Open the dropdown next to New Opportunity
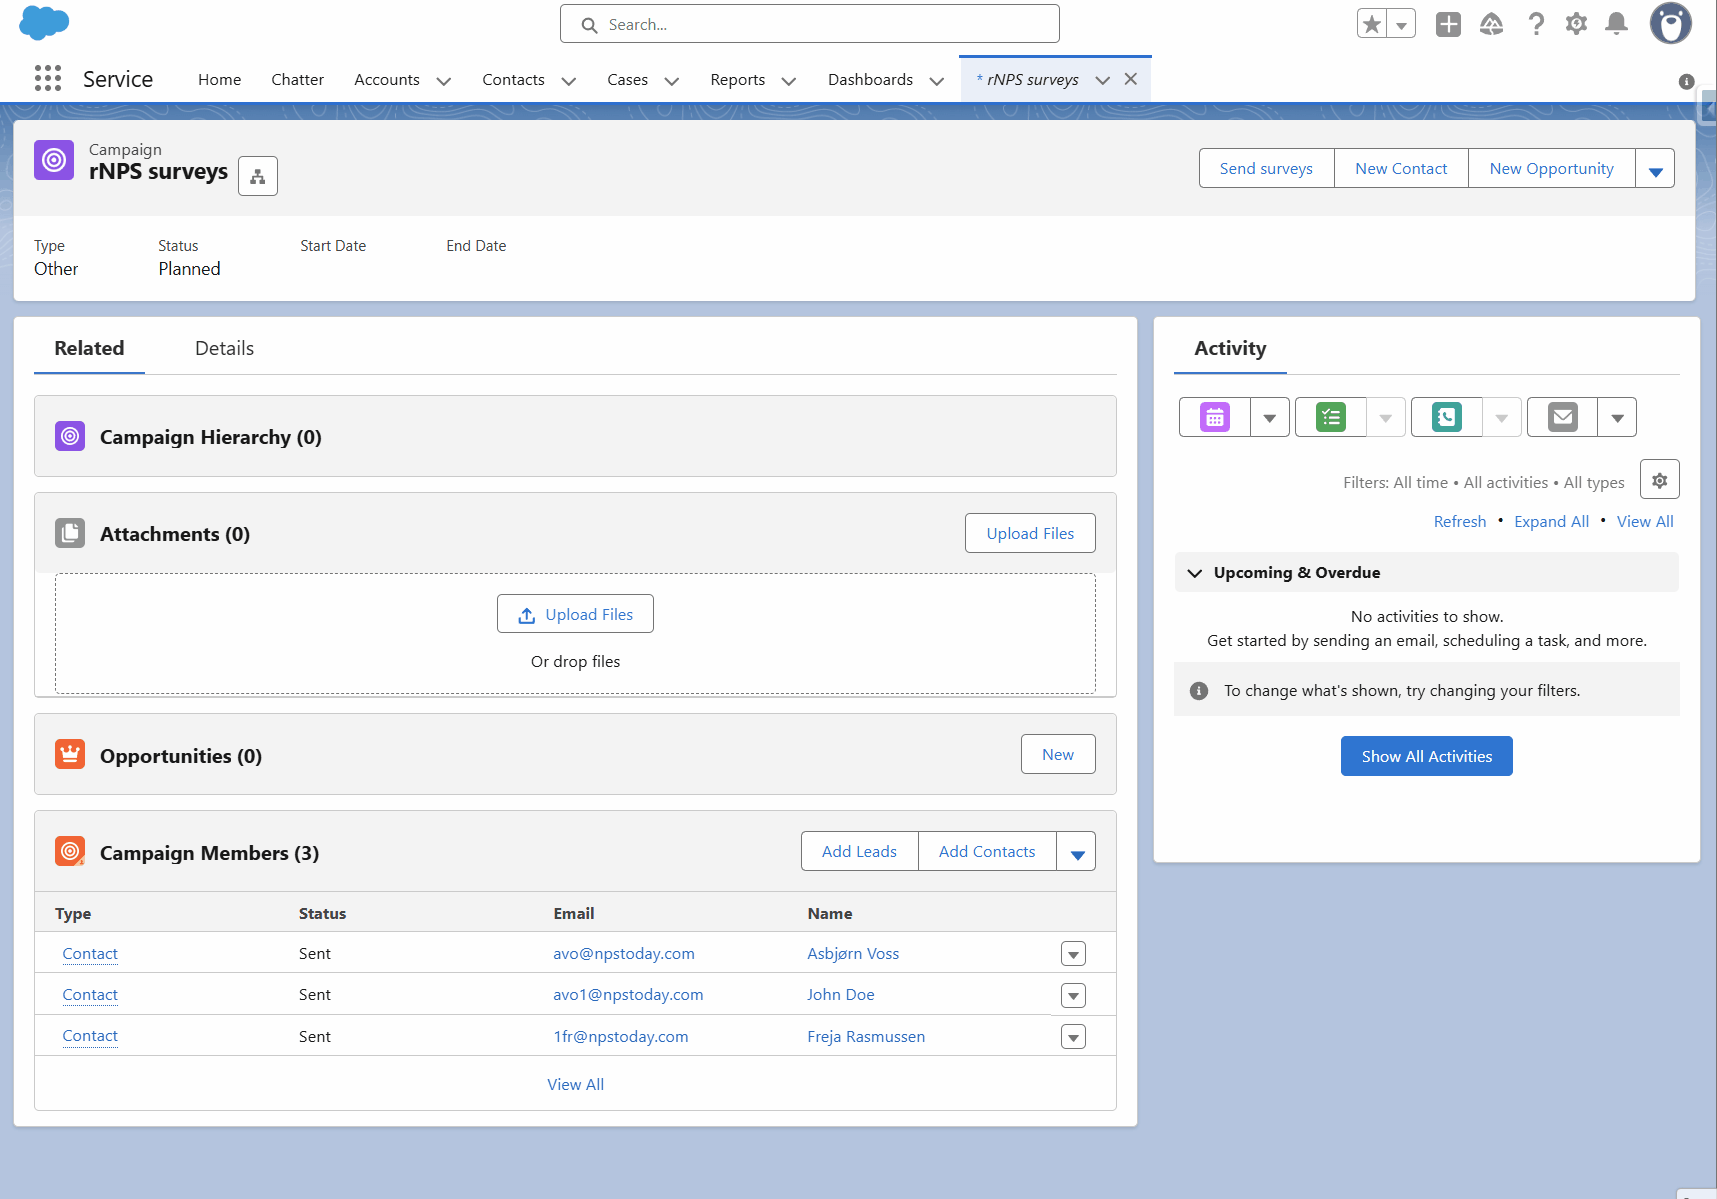 pos(1655,168)
